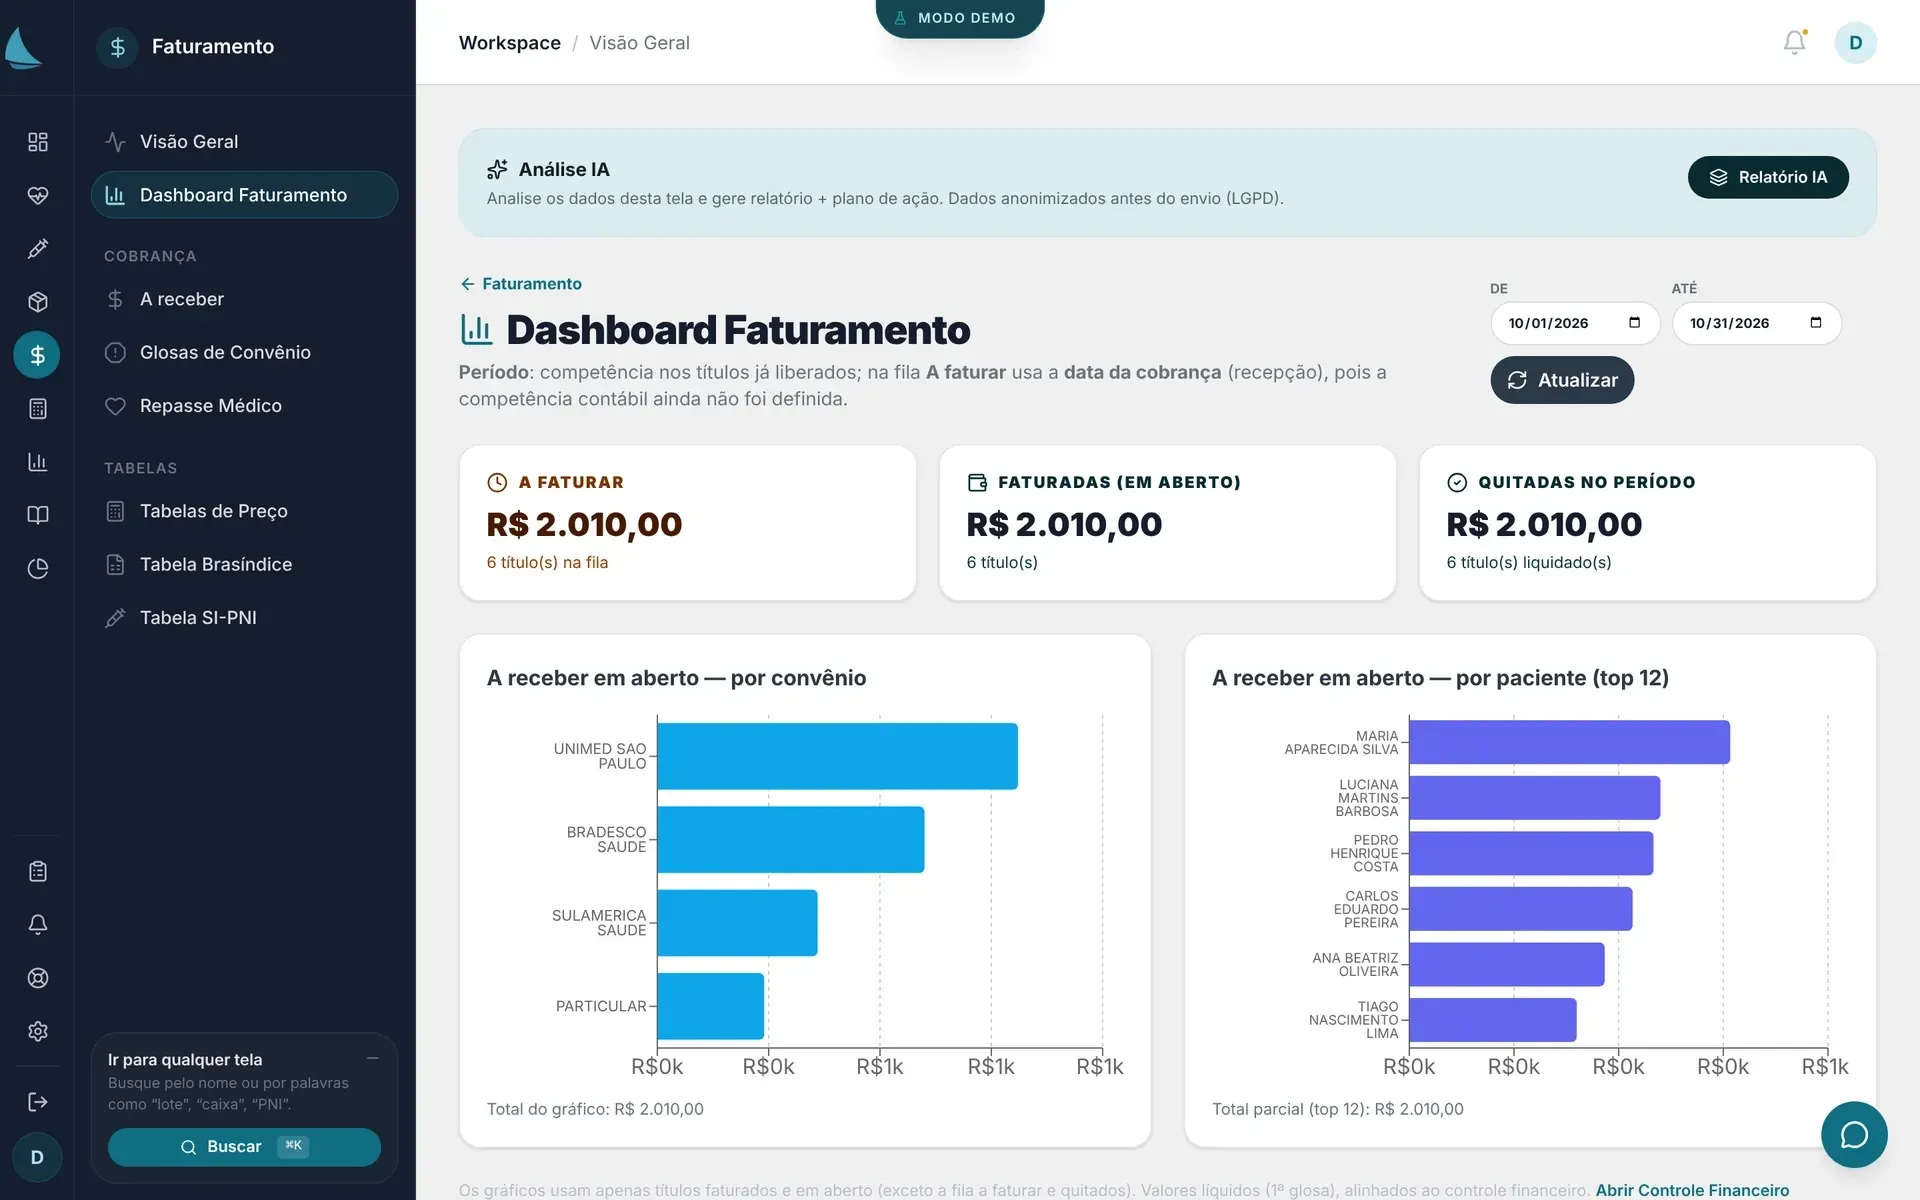Open the open-book icon in rail
Screen dimensions: 1920x1200
(37, 515)
